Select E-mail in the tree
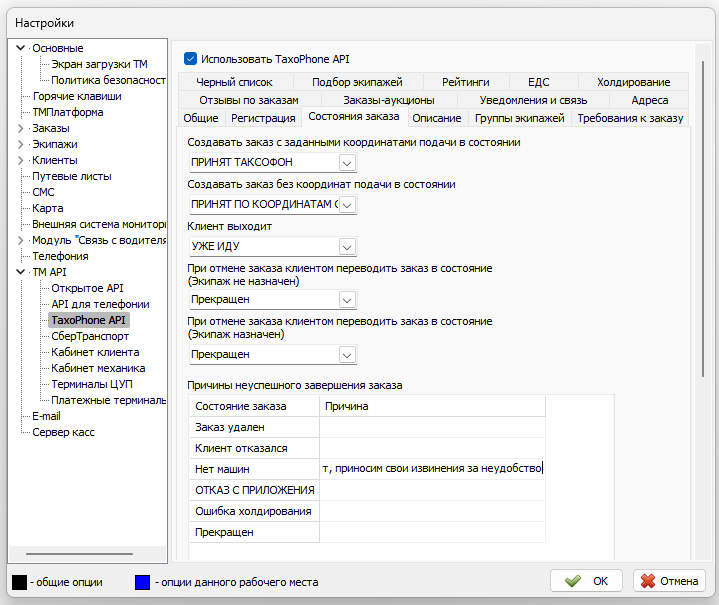This screenshot has width=719, height=605. click(x=46, y=416)
